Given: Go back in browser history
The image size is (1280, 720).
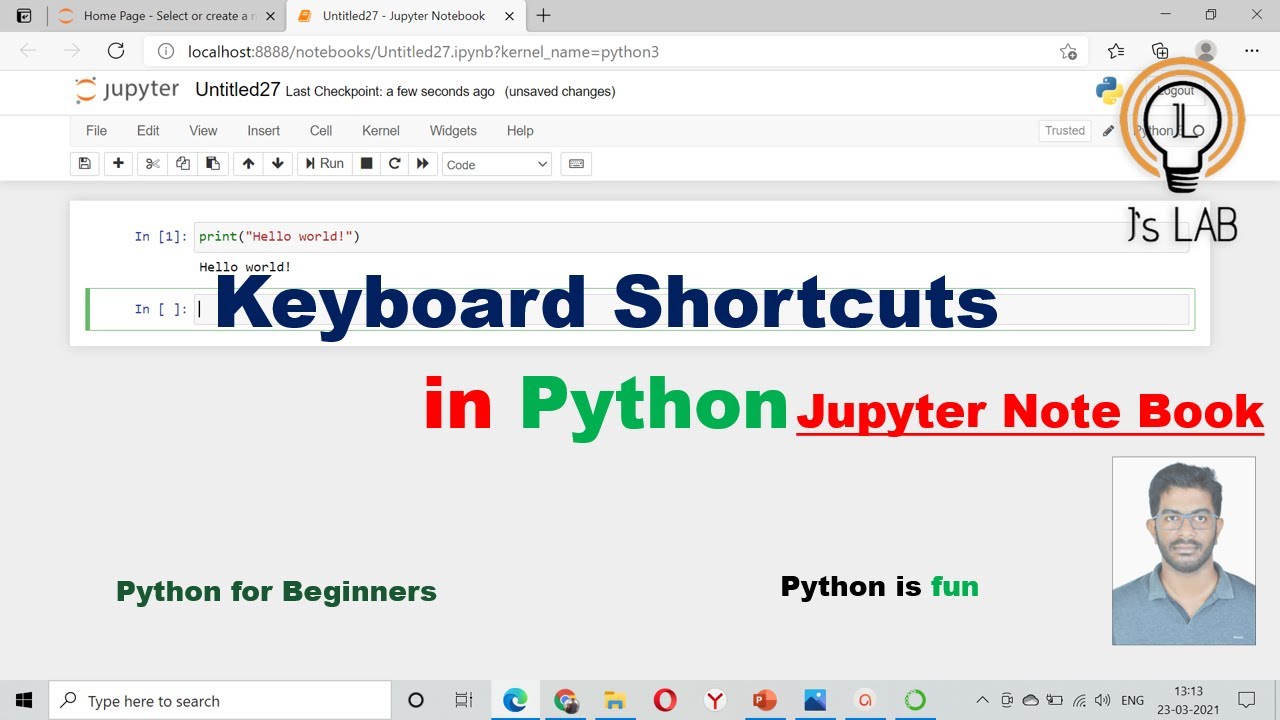Looking at the screenshot, I should point(28,51).
